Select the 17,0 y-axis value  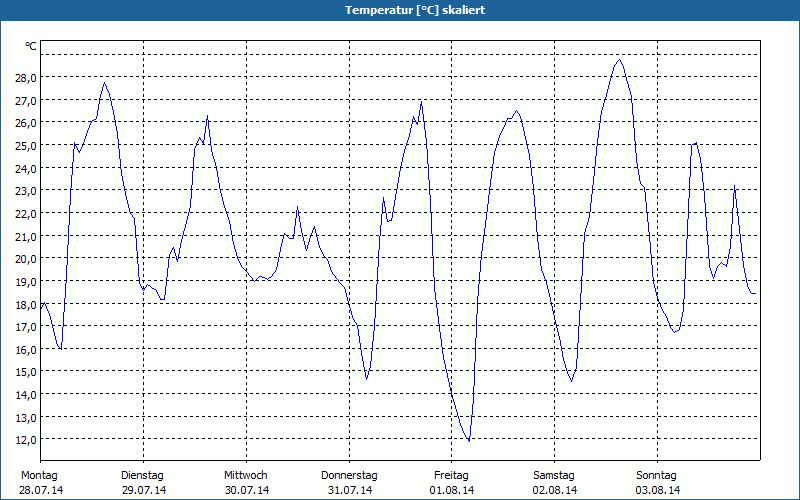point(26,327)
